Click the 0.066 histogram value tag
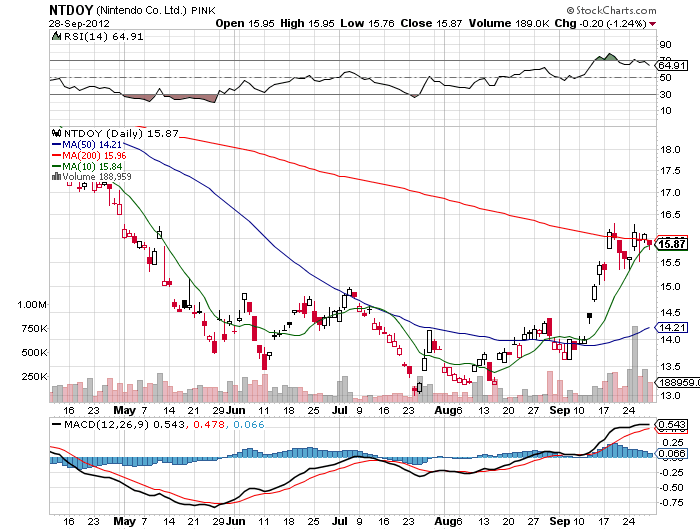The height and width of the screenshot is (530, 700). [x=672, y=454]
